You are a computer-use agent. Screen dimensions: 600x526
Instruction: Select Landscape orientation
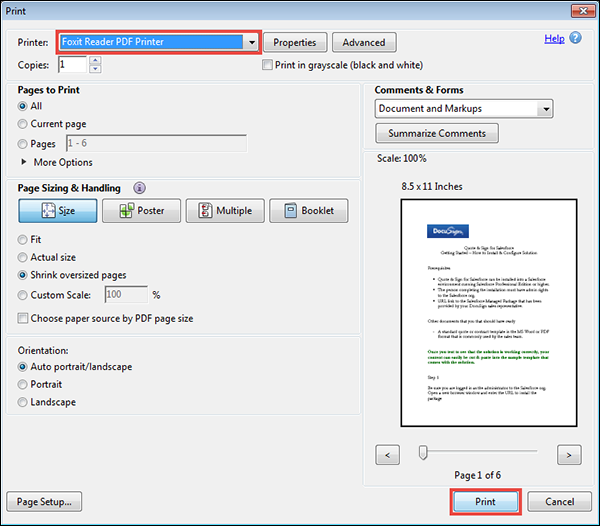tap(23, 402)
